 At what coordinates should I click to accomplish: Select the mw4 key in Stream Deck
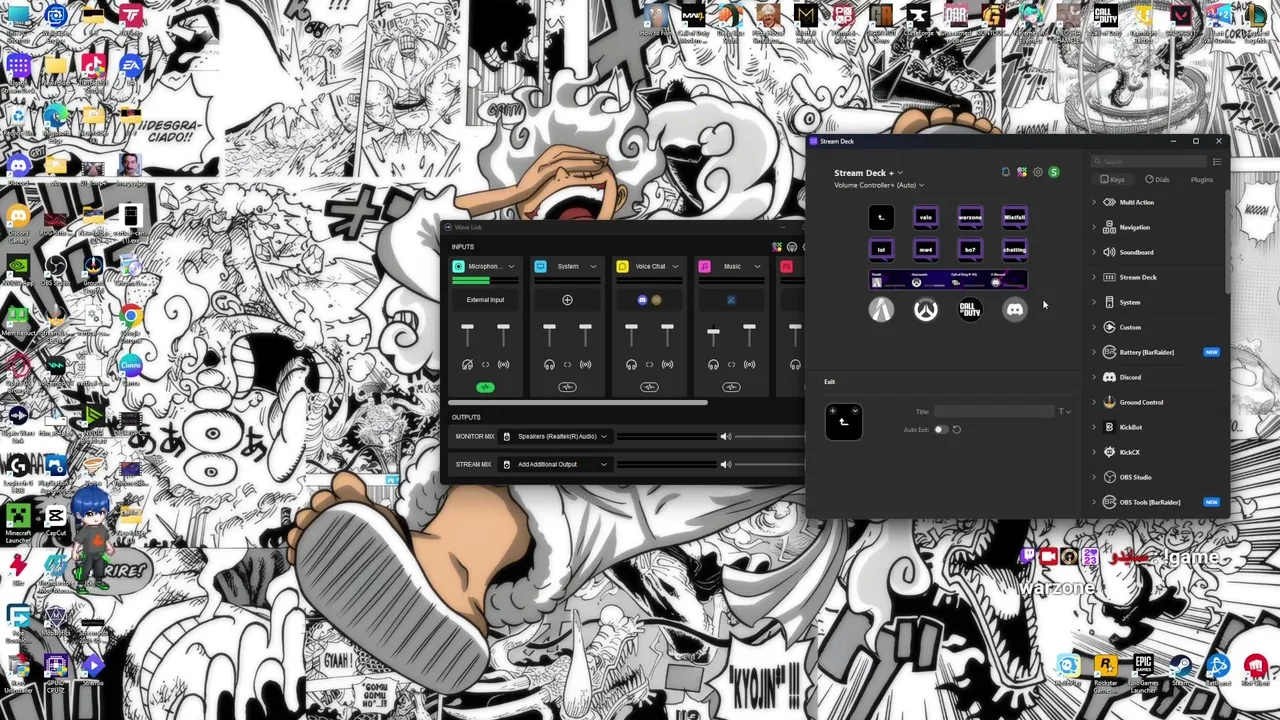pyautogui.click(x=926, y=249)
